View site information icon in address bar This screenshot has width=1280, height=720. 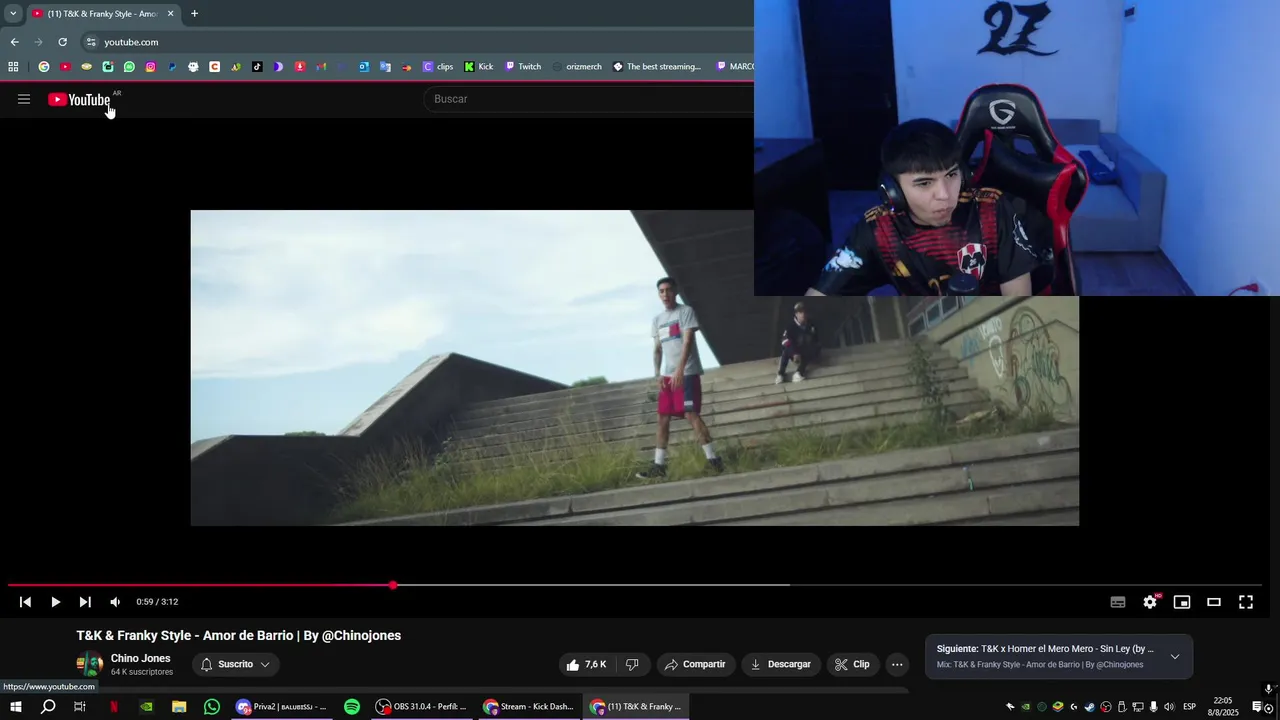pos(91,42)
